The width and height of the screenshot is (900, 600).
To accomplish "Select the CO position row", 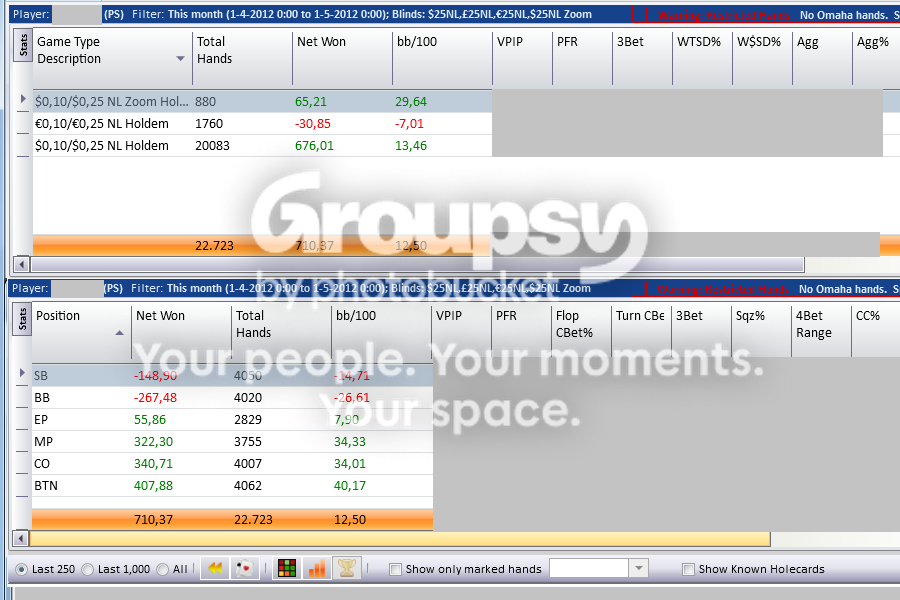I will click(x=232, y=463).
